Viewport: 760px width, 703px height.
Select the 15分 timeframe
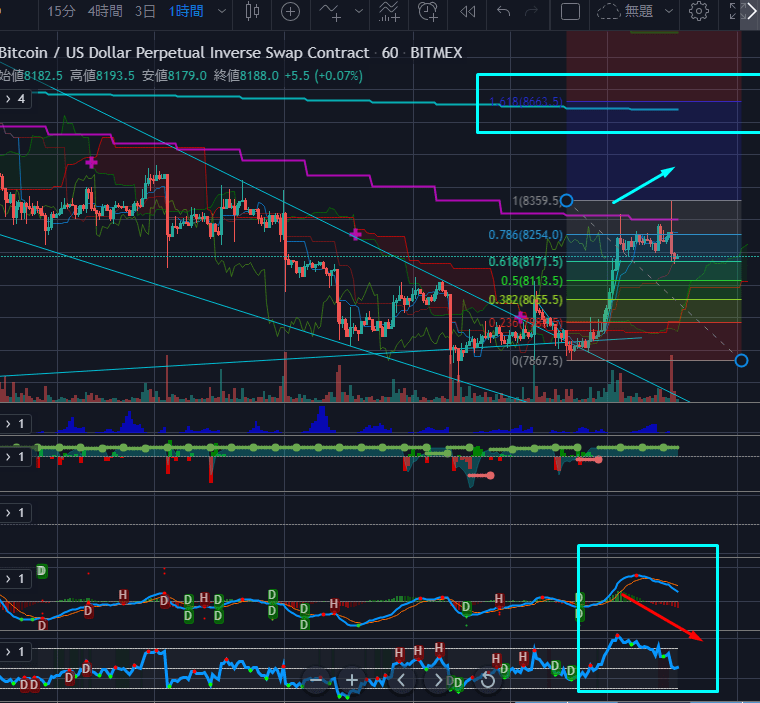[61, 11]
